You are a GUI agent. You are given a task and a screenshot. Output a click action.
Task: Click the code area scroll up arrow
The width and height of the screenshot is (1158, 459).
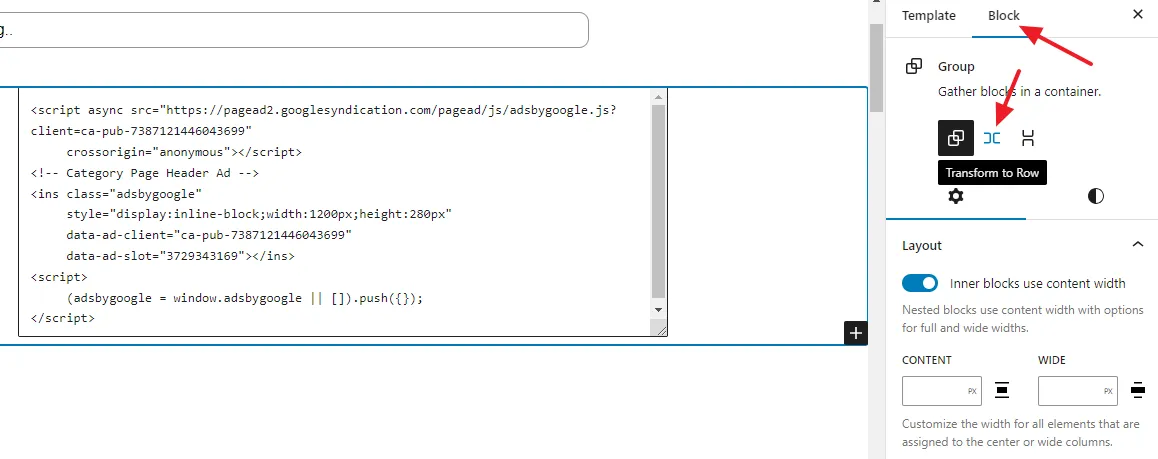(x=658, y=96)
